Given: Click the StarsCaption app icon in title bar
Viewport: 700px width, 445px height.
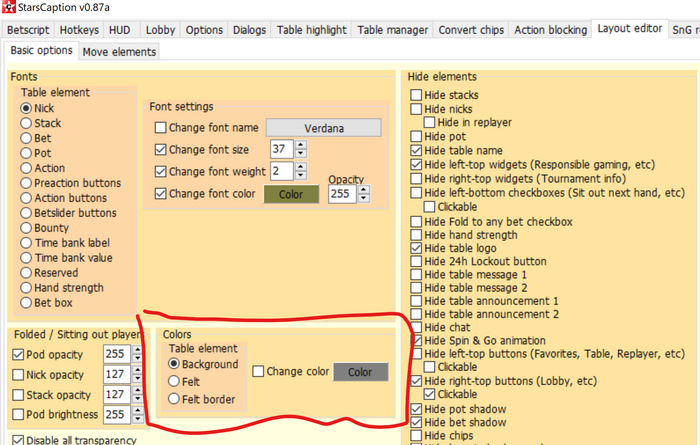Looking at the screenshot, I should tap(9, 8).
